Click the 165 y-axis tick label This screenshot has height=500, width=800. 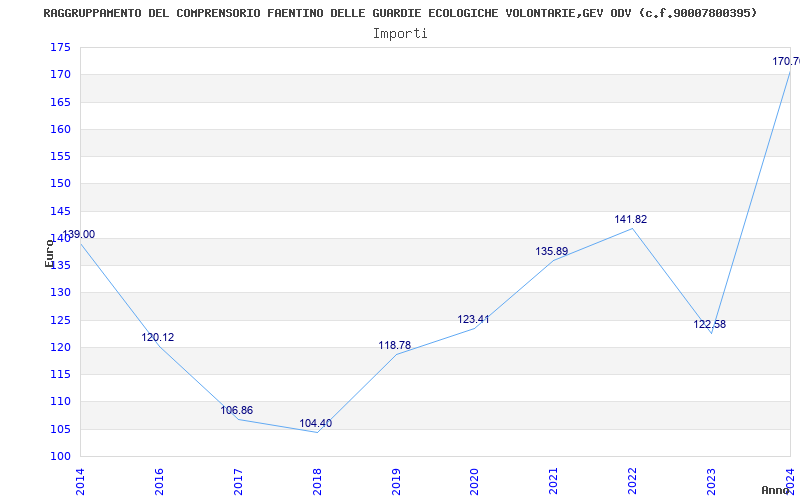coord(60,102)
